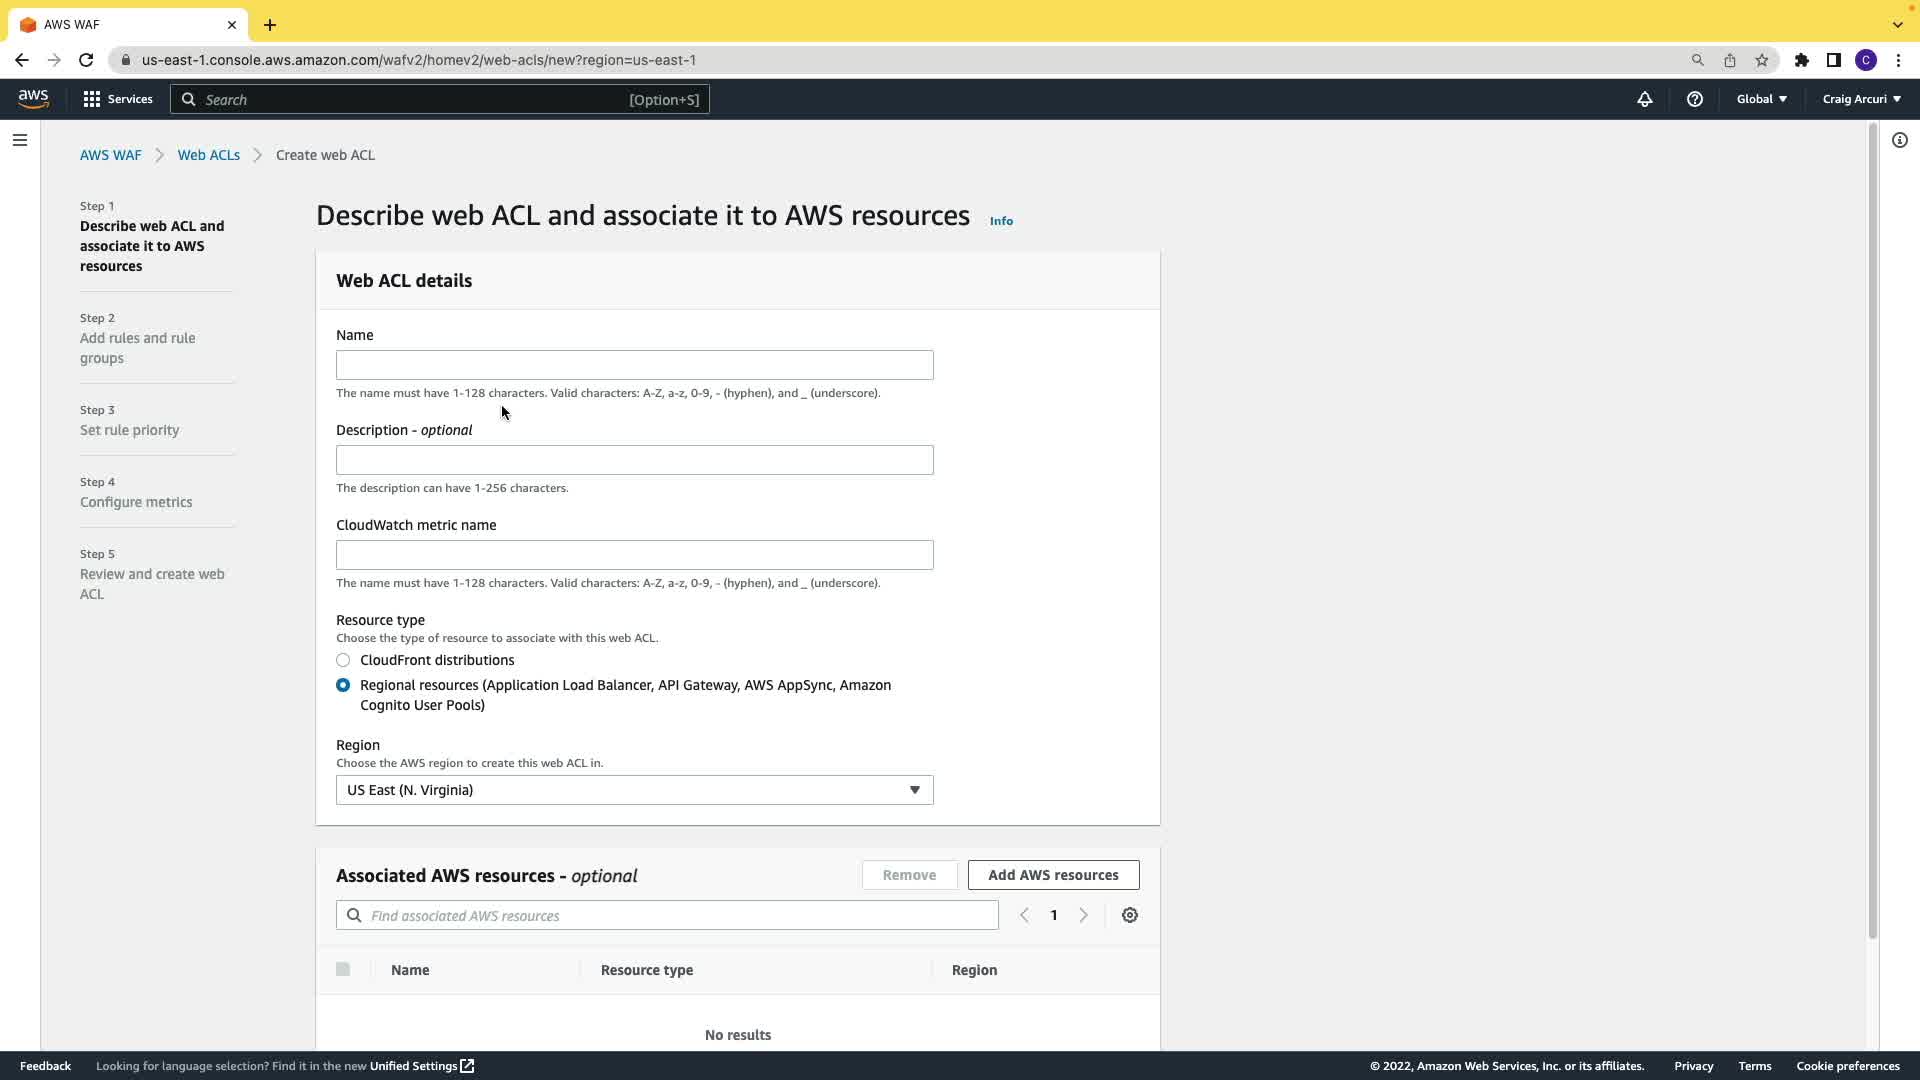Open the Info link beside heading
This screenshot has width=1920, height=1080.
point(1000,221)
